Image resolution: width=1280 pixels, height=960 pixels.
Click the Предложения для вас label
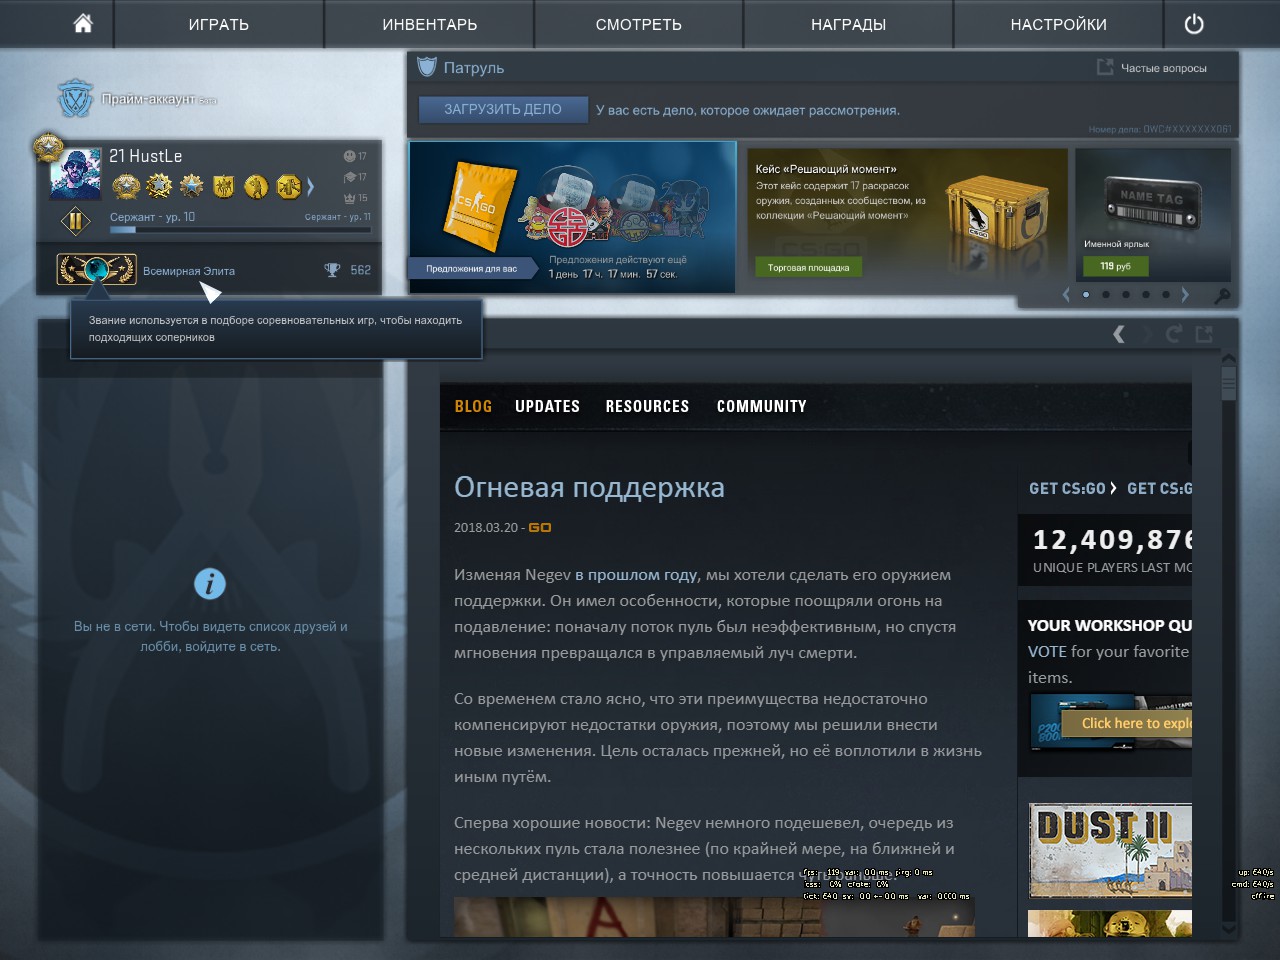click(x=471, y=269)
